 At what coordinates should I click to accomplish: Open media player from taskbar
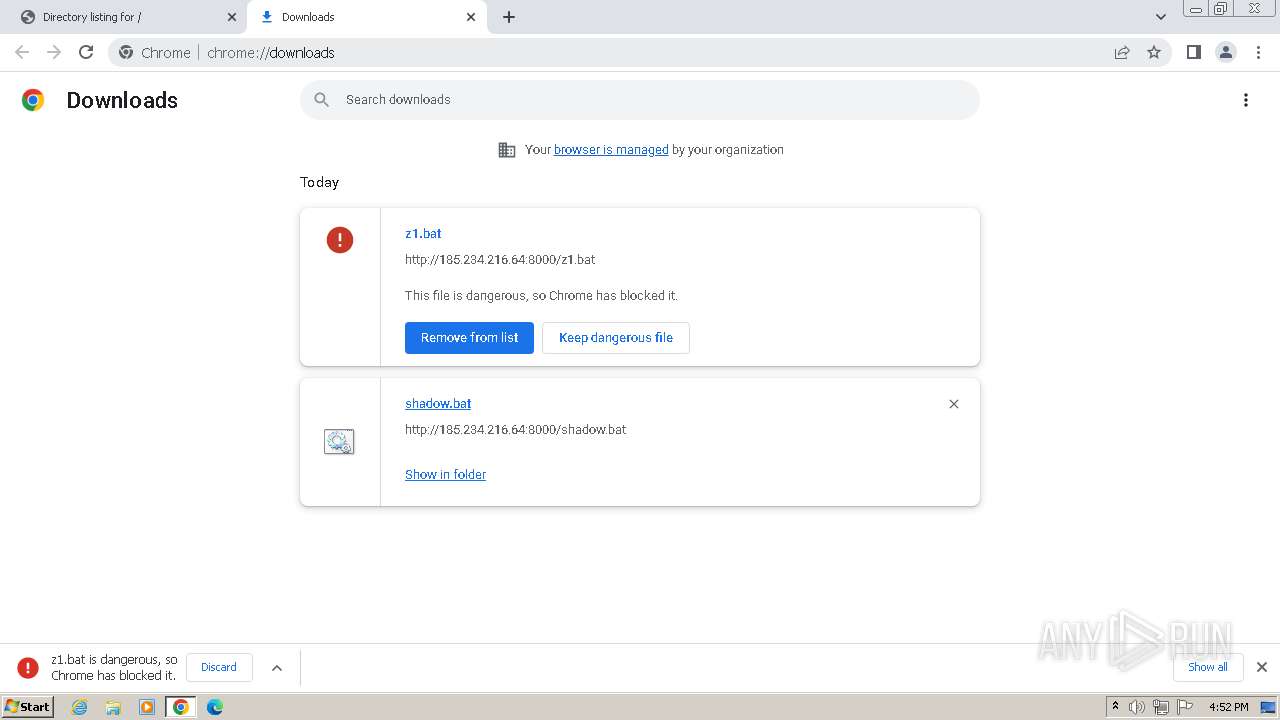click(147, 707)
